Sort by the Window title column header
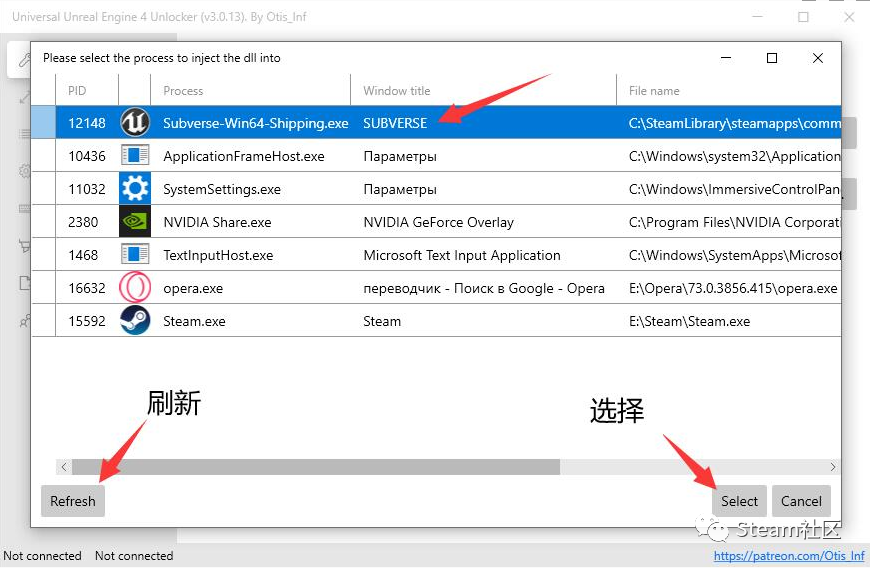 pyautogui.click(x=397, y=90)
